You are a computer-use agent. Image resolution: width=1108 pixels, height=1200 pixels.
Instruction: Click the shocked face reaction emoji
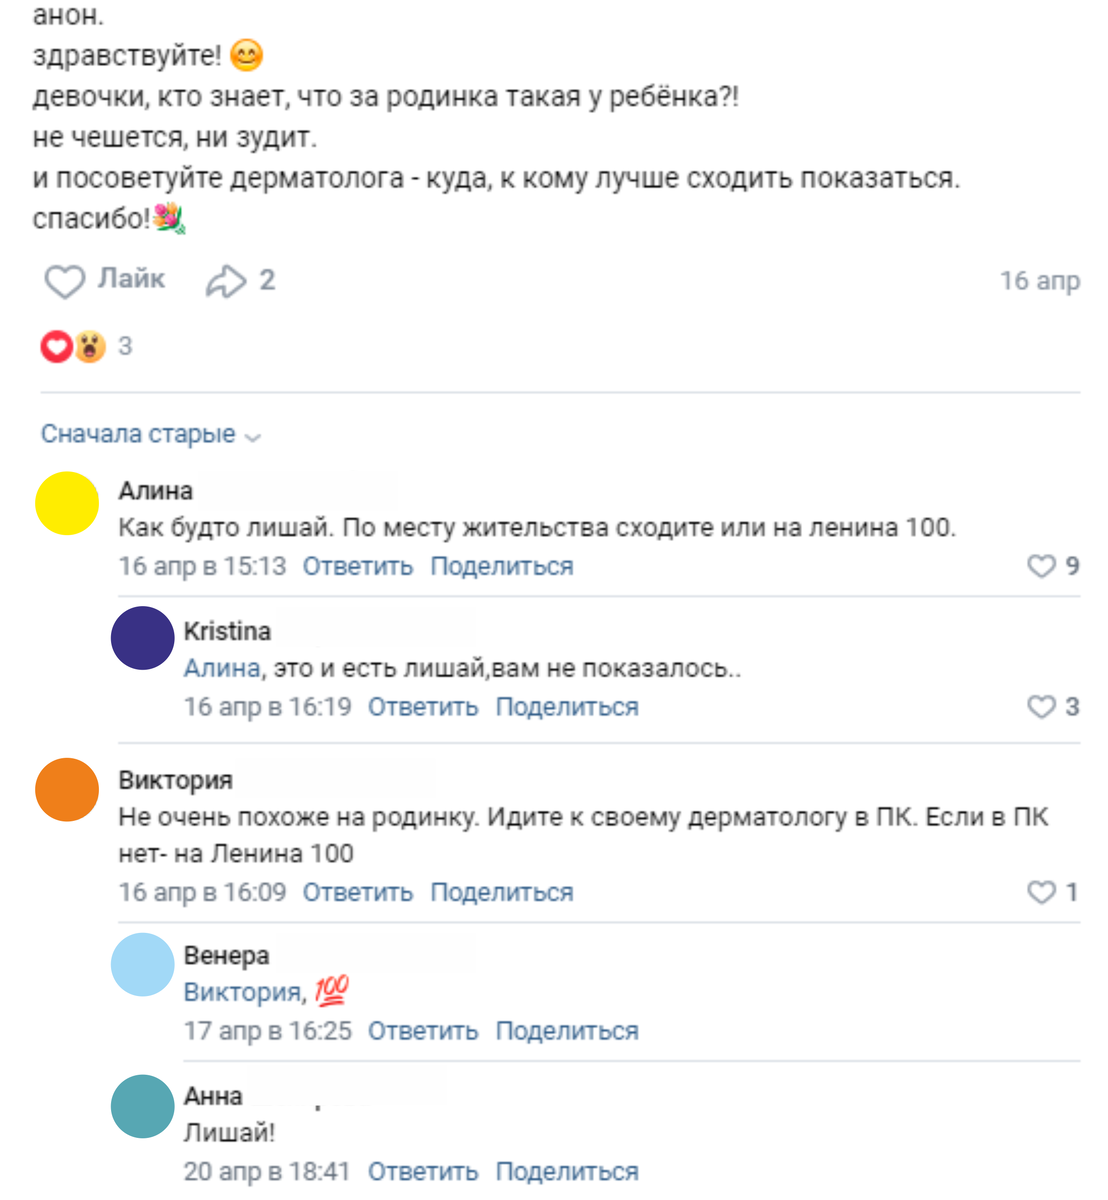[89, 346]
